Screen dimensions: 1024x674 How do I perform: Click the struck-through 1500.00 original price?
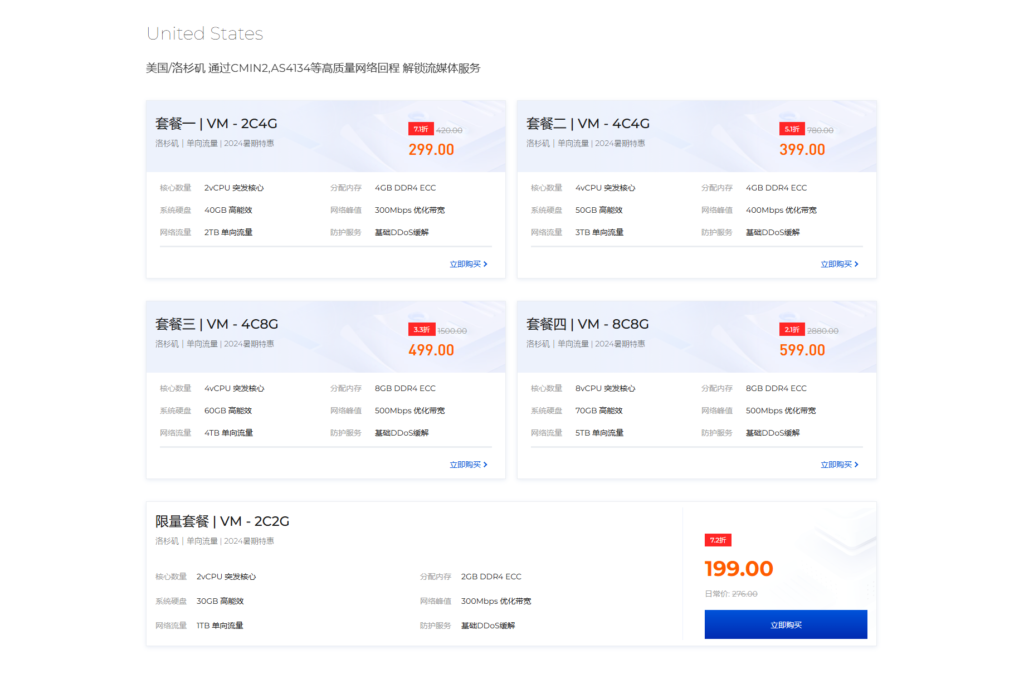click(x=452, y=331)
